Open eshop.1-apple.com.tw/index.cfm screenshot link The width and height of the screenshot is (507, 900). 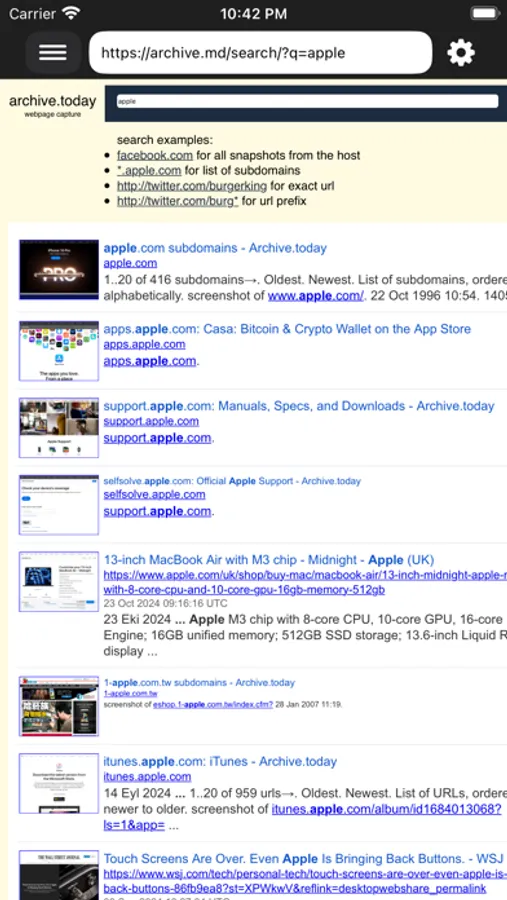[x=213, y=704]
